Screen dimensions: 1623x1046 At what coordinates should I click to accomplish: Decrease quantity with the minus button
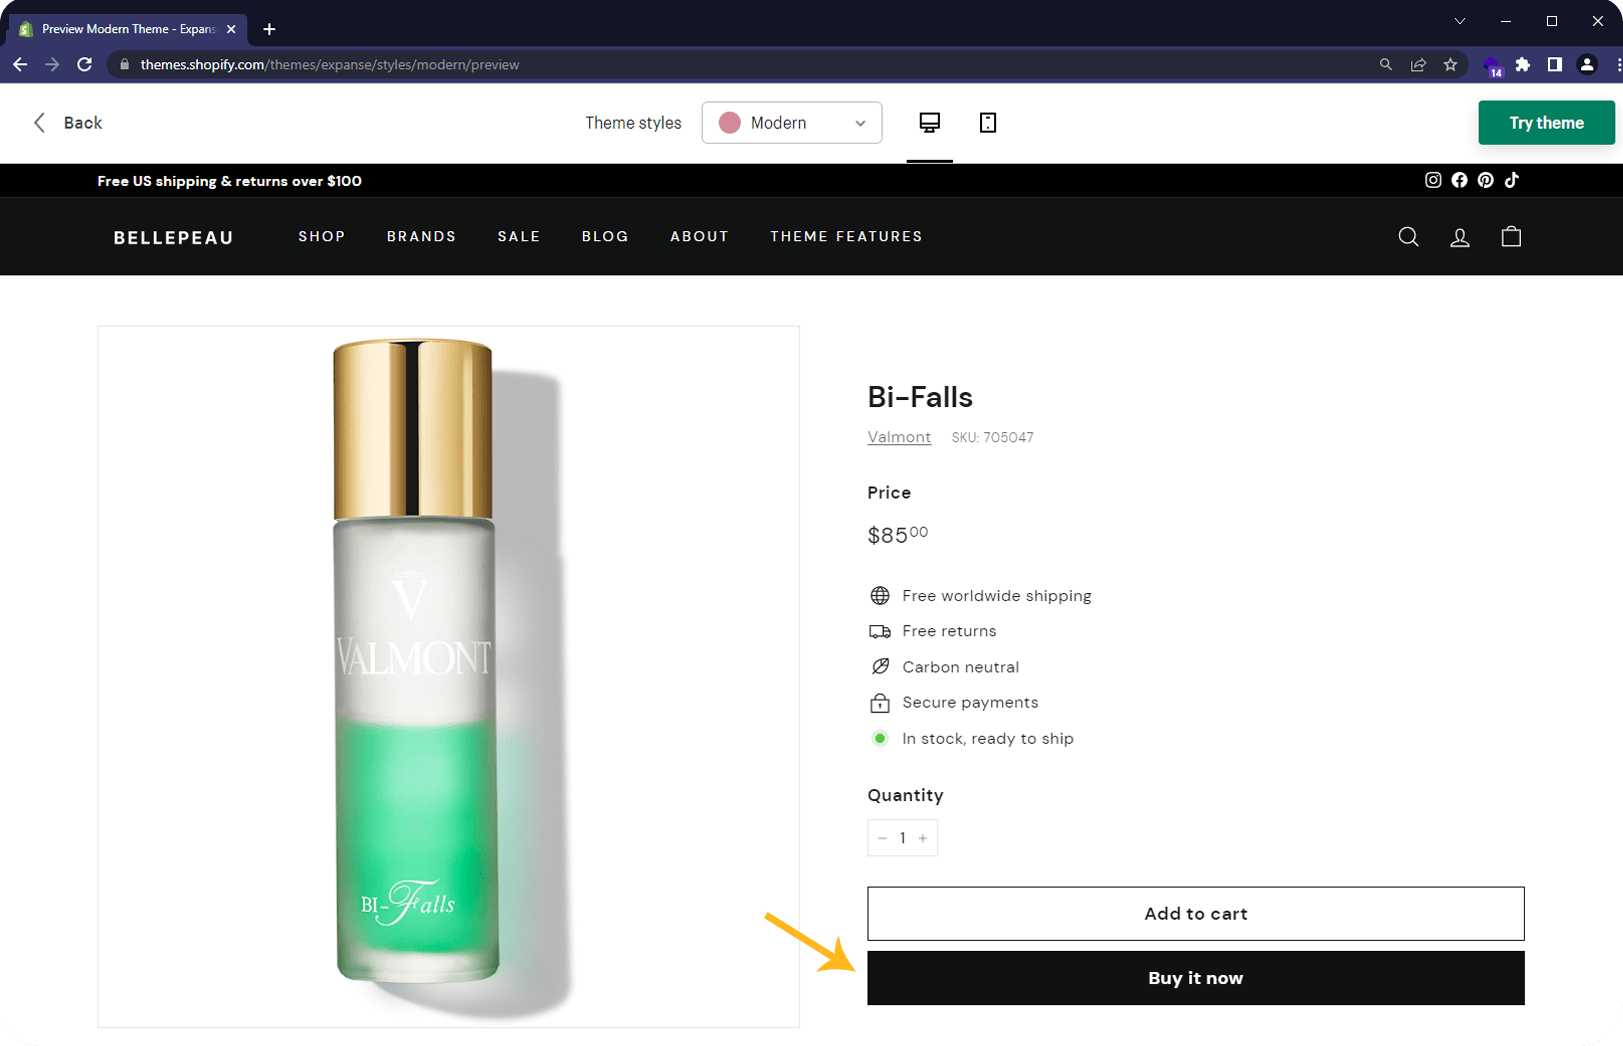click(x=882, y=838)
